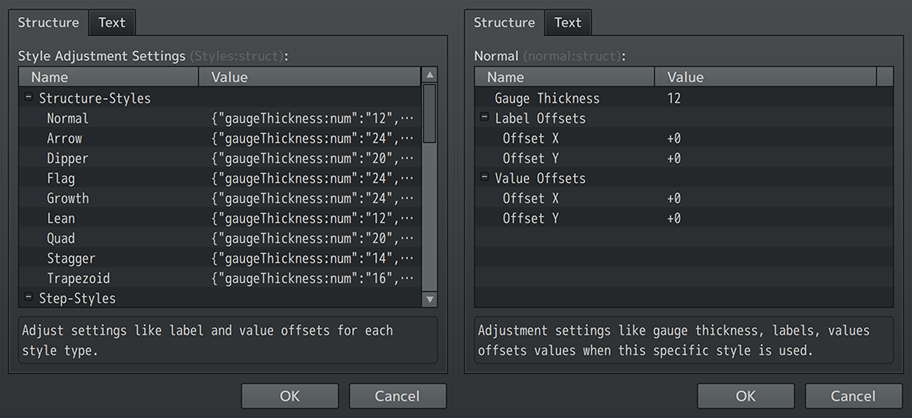
Task: Click the scroll down arrow in styles list
Action: click(x=430, y=299)
